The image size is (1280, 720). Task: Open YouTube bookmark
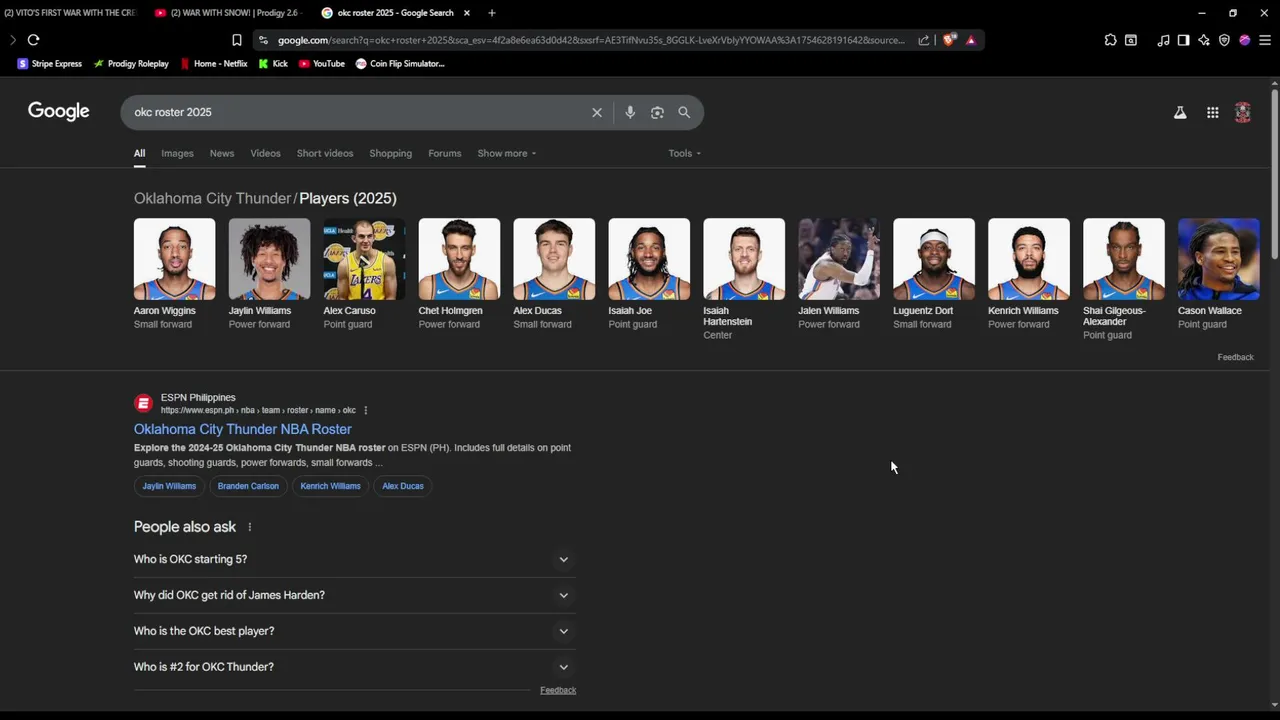[x=322, y=63]
